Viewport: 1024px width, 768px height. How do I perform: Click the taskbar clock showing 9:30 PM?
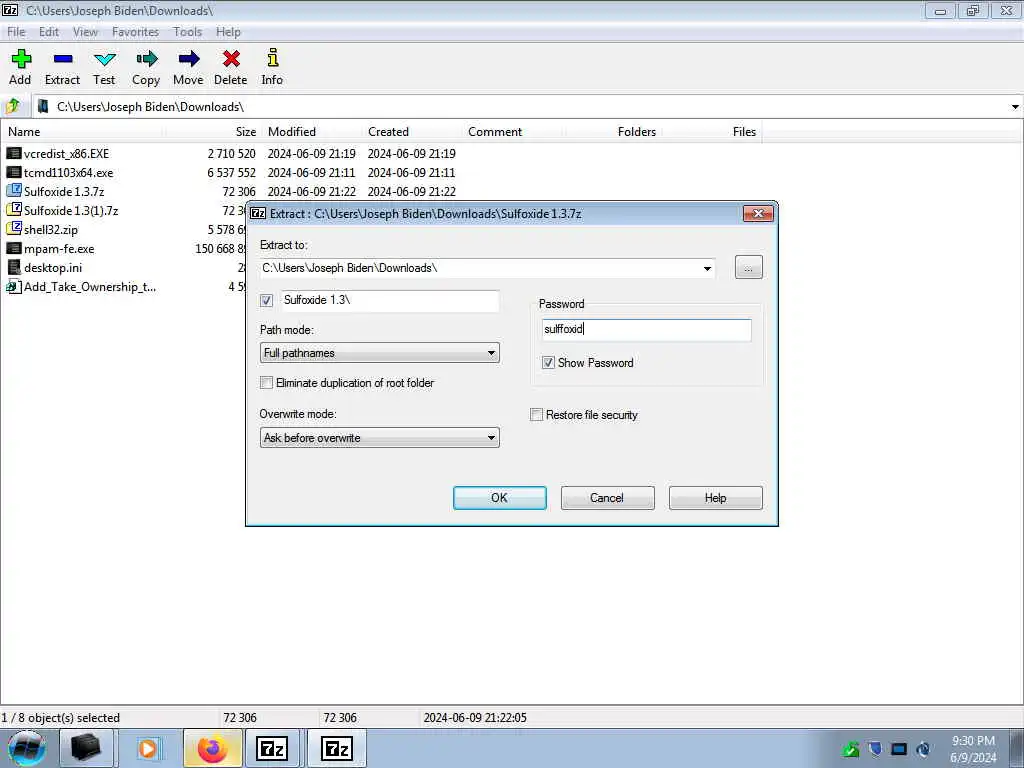973,741
